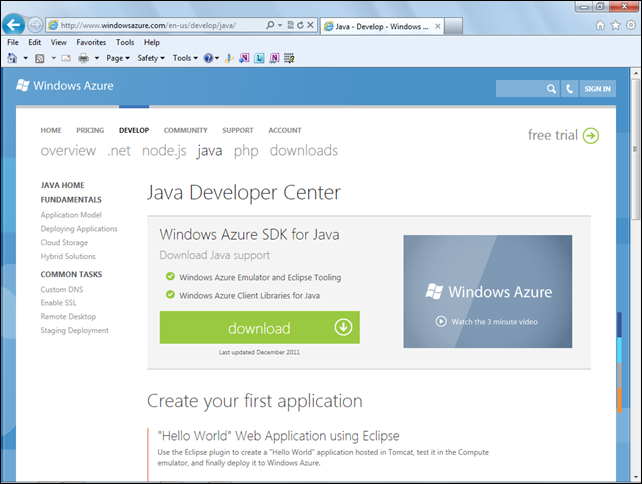Click the OneNote Linked Notes icon
This screenshot has height=484, width=642.
click(x=274, y=58)
